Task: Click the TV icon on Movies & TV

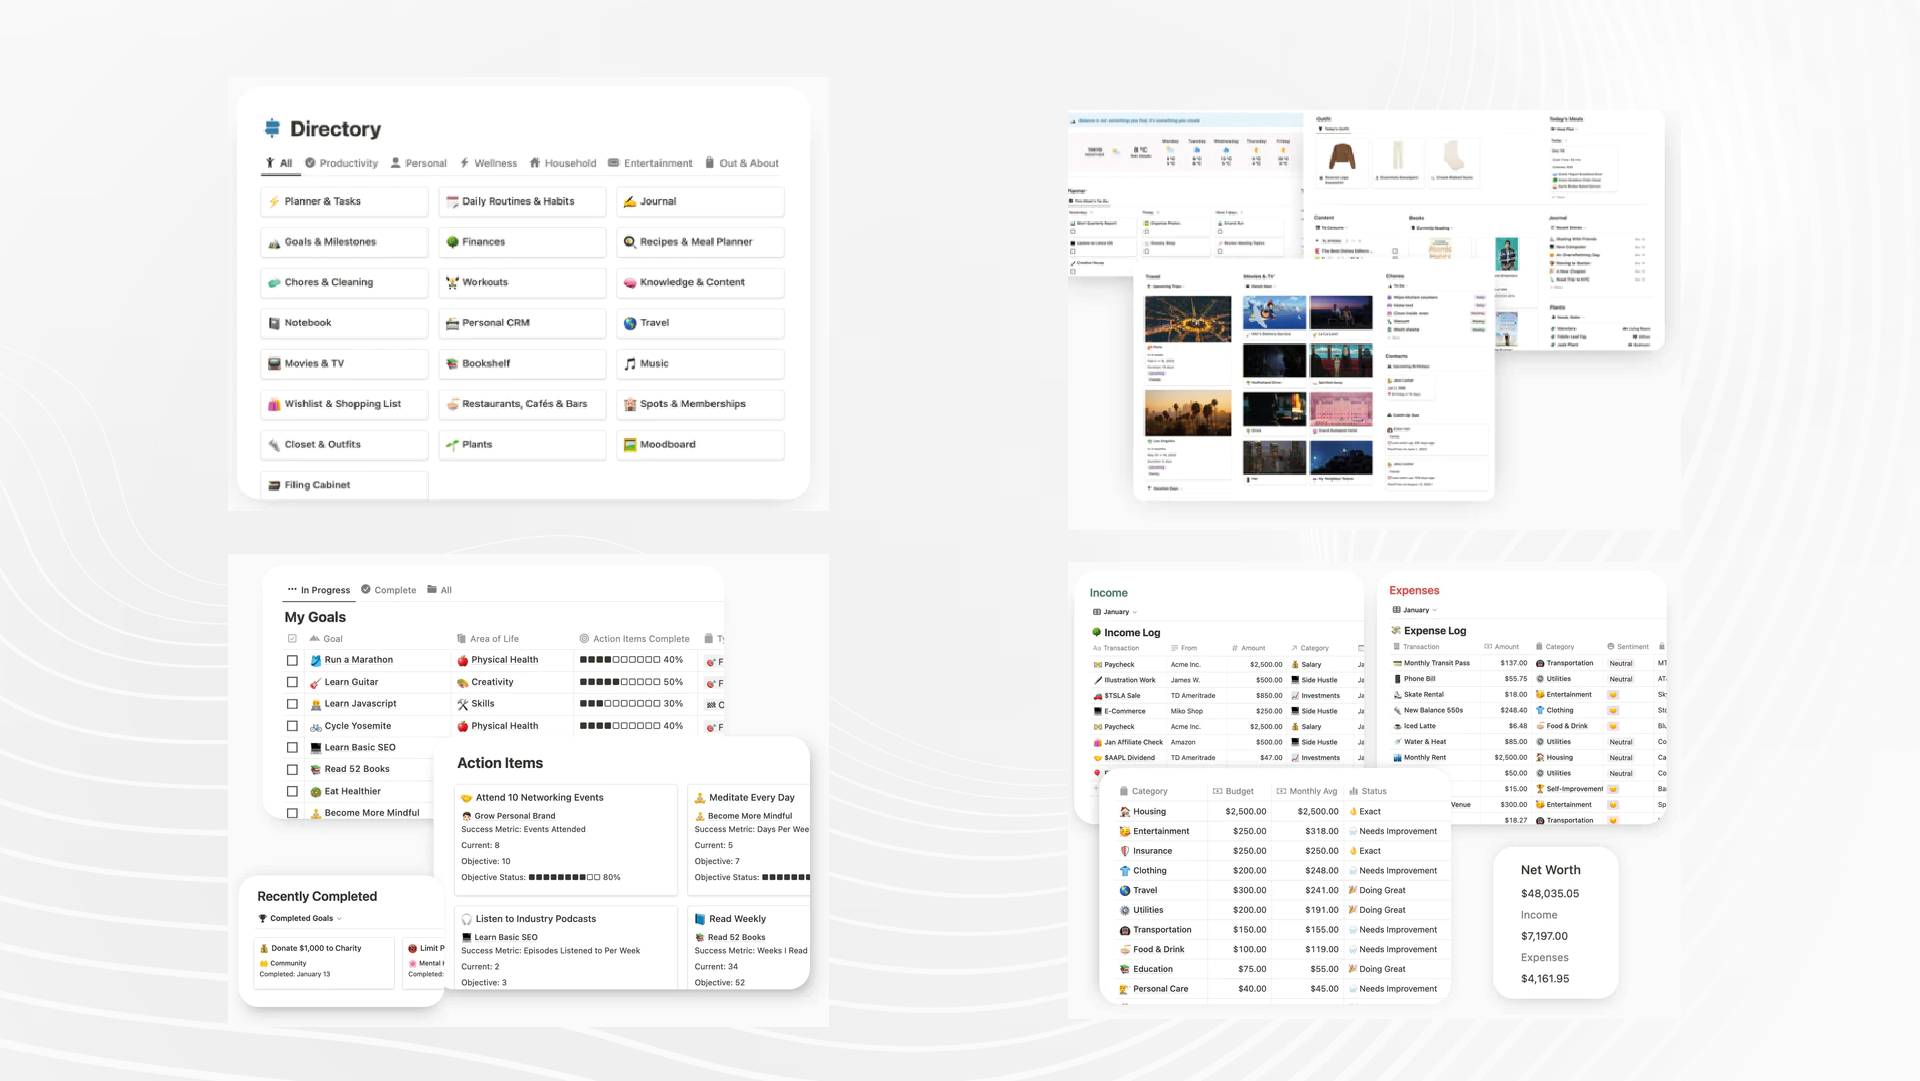Action: point(274,364)
